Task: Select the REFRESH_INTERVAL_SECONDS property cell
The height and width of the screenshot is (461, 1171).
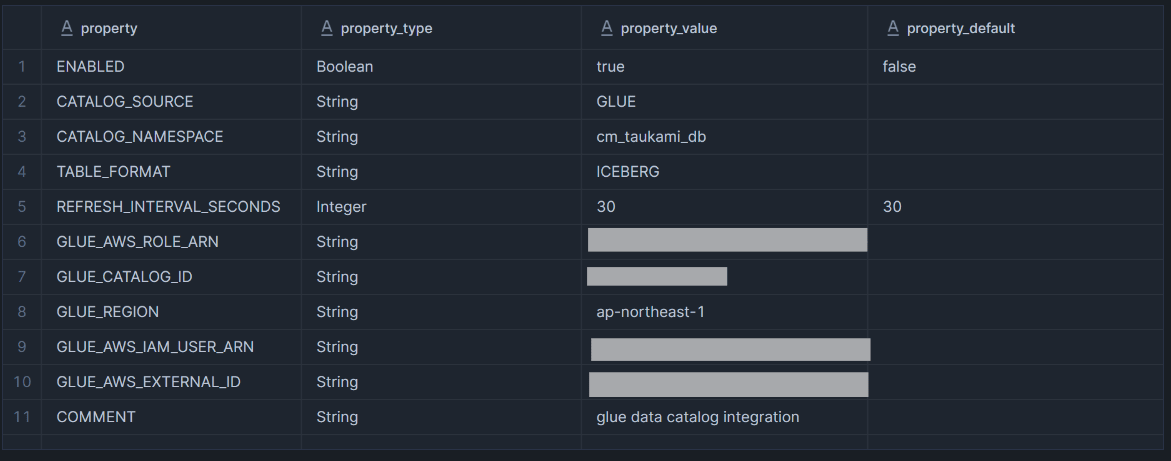Action: click(171, 207)
